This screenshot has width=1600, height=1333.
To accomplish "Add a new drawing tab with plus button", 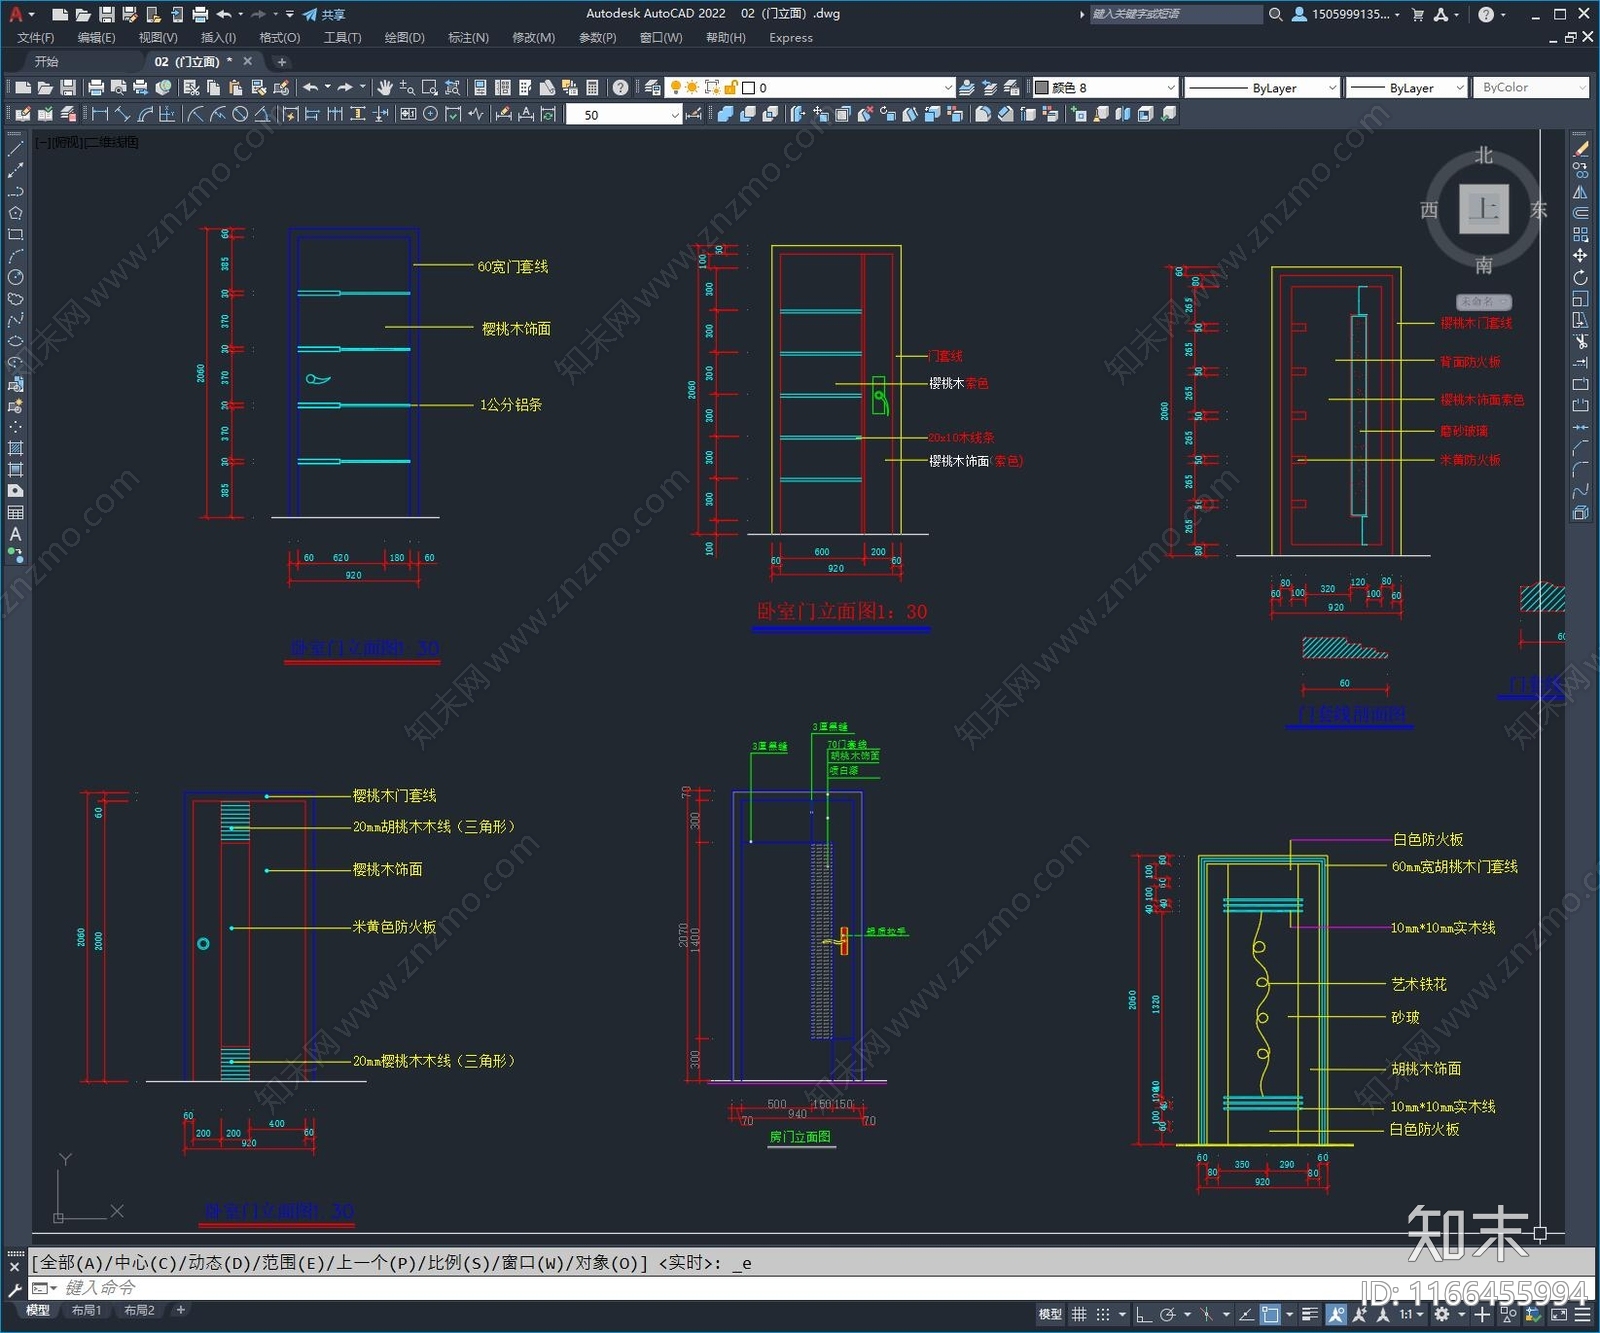I will (282, 62).
